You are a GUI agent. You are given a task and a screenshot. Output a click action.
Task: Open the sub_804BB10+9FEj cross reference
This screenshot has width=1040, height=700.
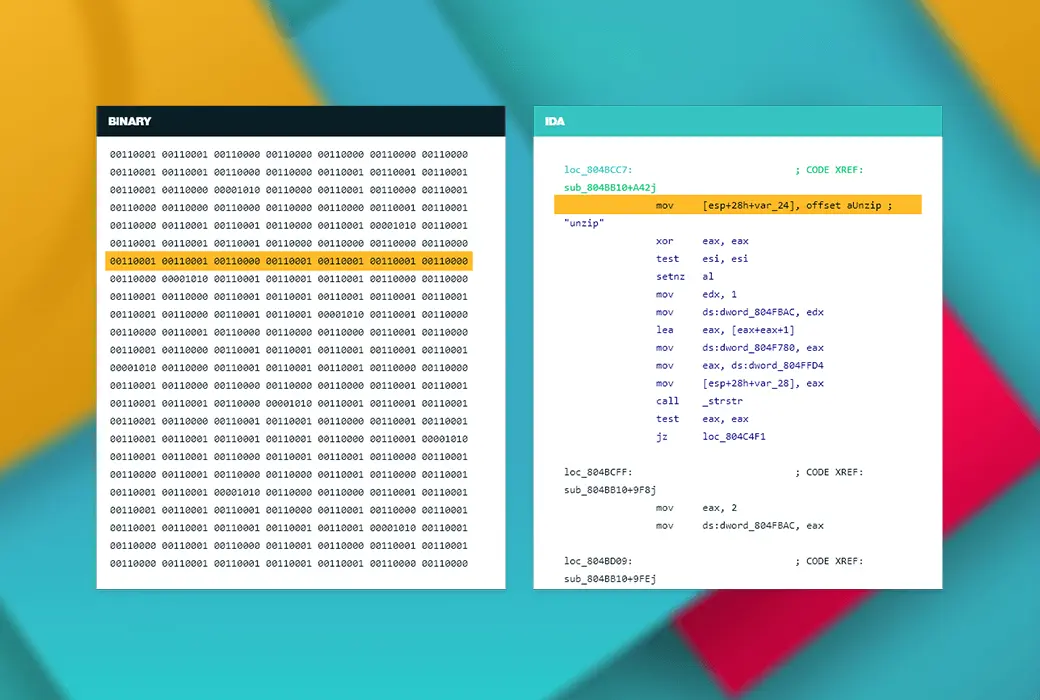pos(610,579)
